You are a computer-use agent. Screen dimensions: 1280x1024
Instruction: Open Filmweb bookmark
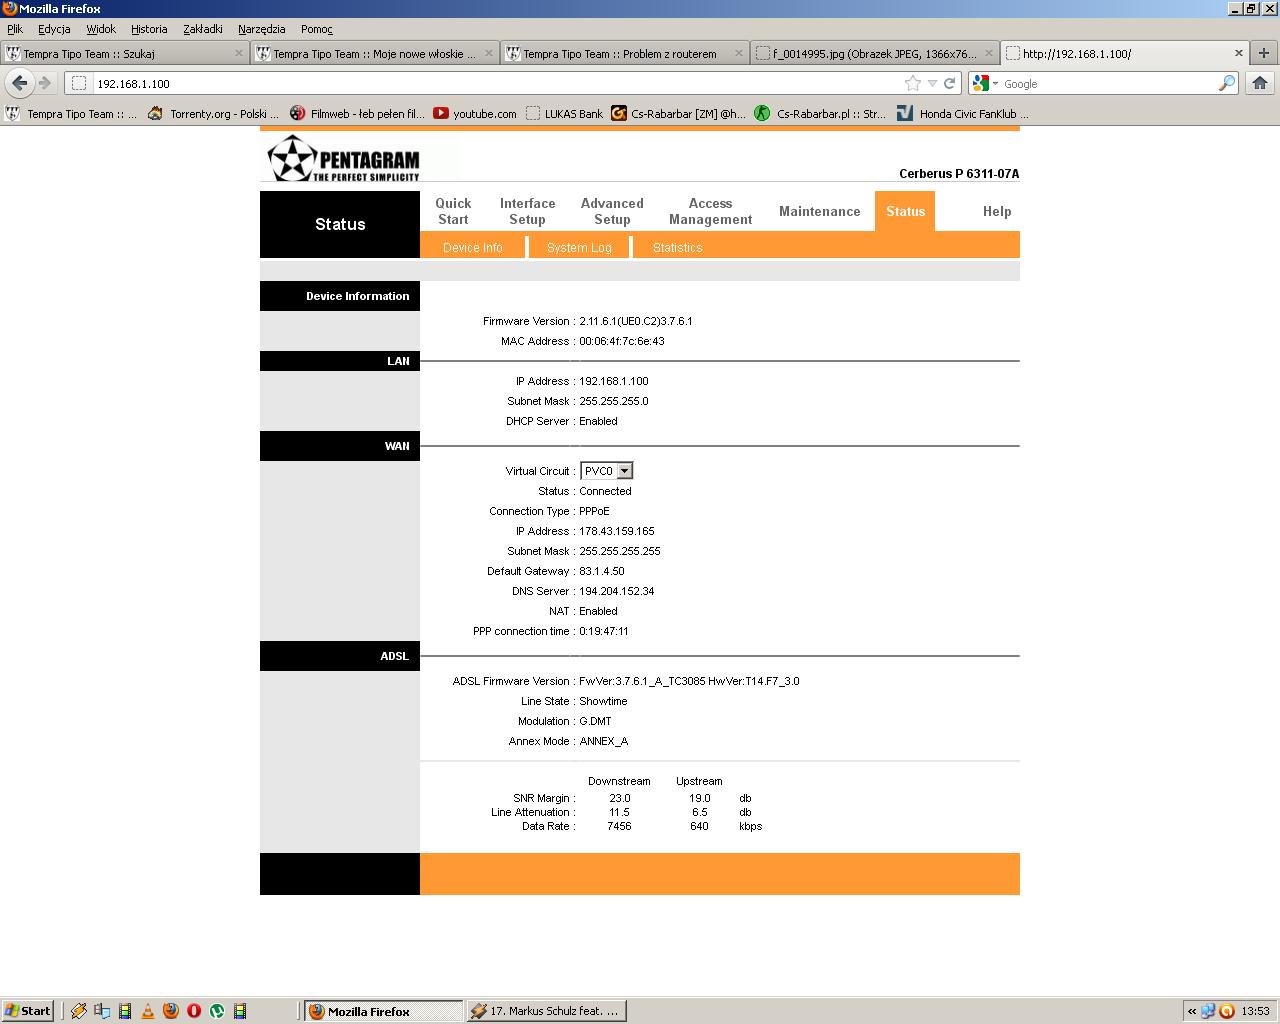point(358,113)
